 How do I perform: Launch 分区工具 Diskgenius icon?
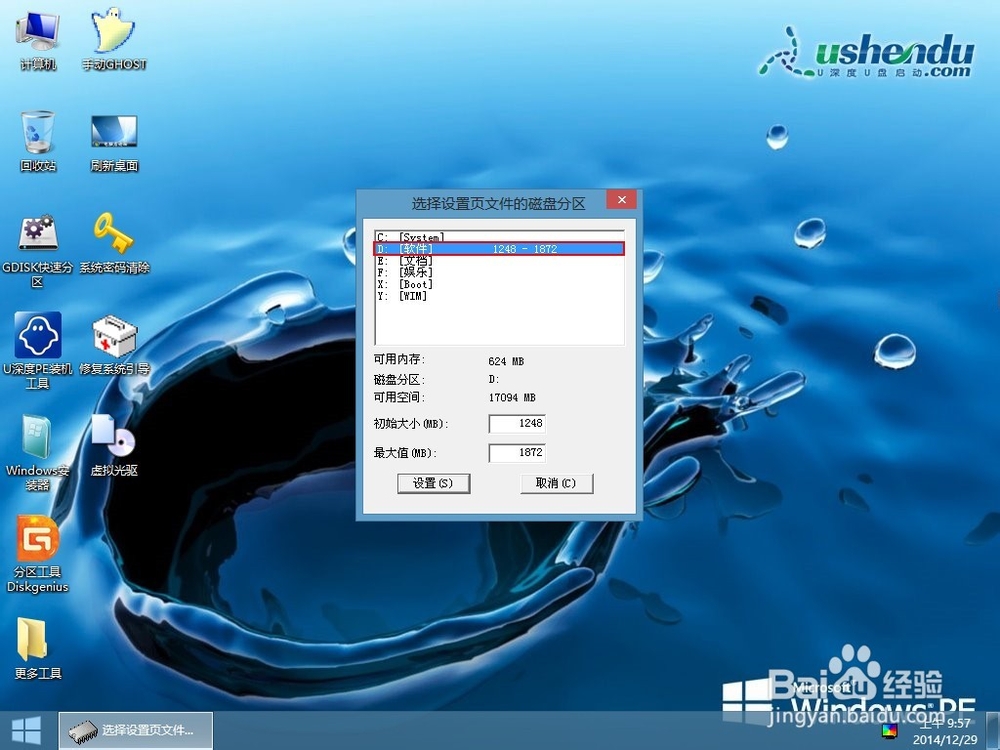click(x=38, y=554)
